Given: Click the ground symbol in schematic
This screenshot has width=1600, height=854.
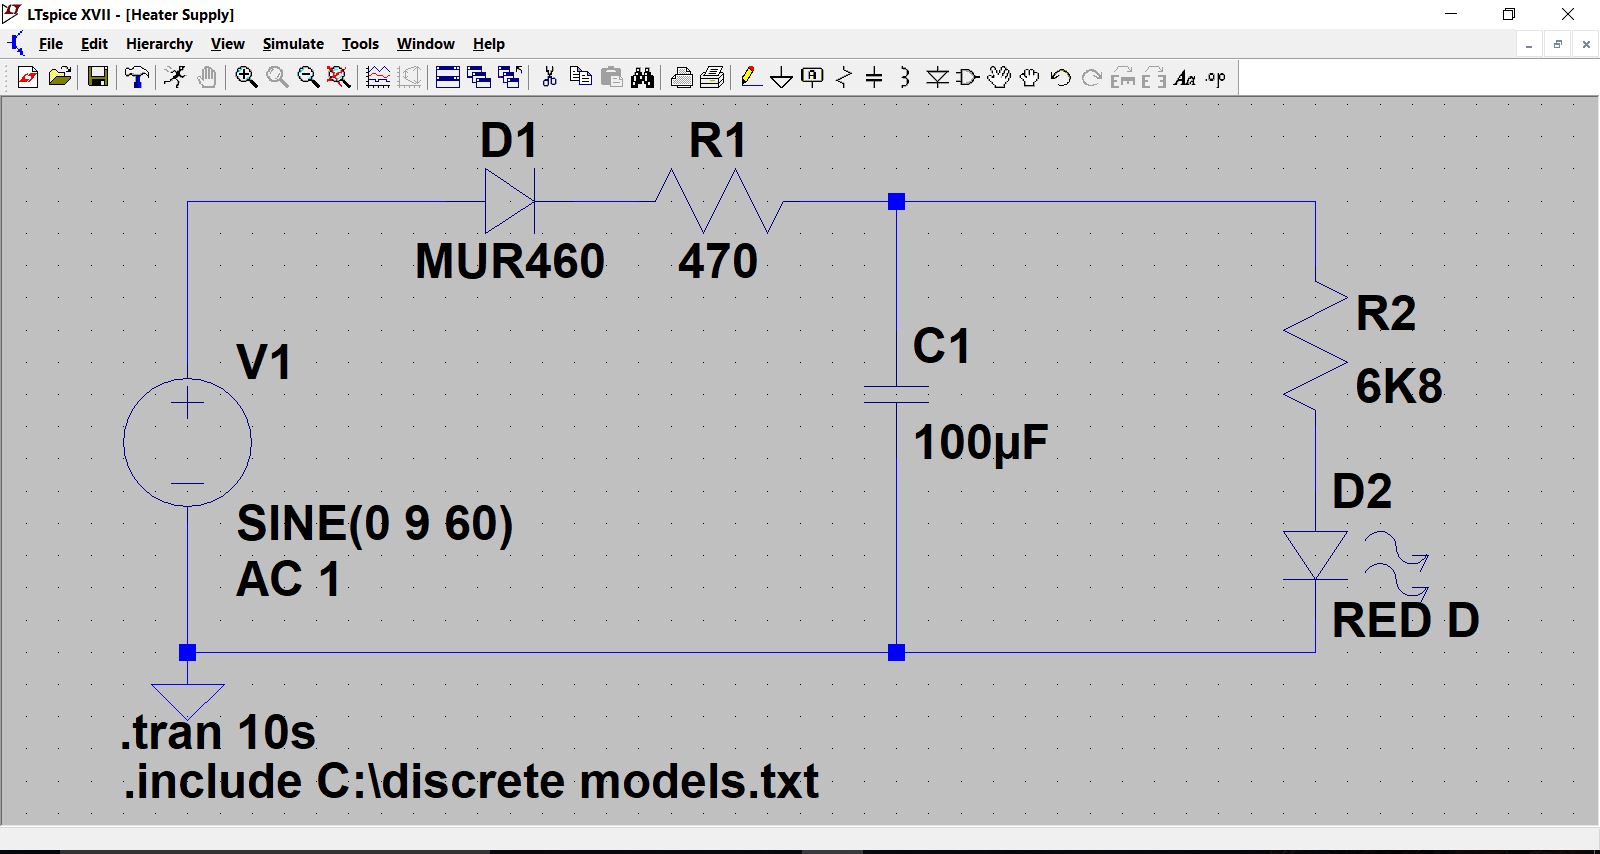Looking at the screenshot, I should point(187,700).
